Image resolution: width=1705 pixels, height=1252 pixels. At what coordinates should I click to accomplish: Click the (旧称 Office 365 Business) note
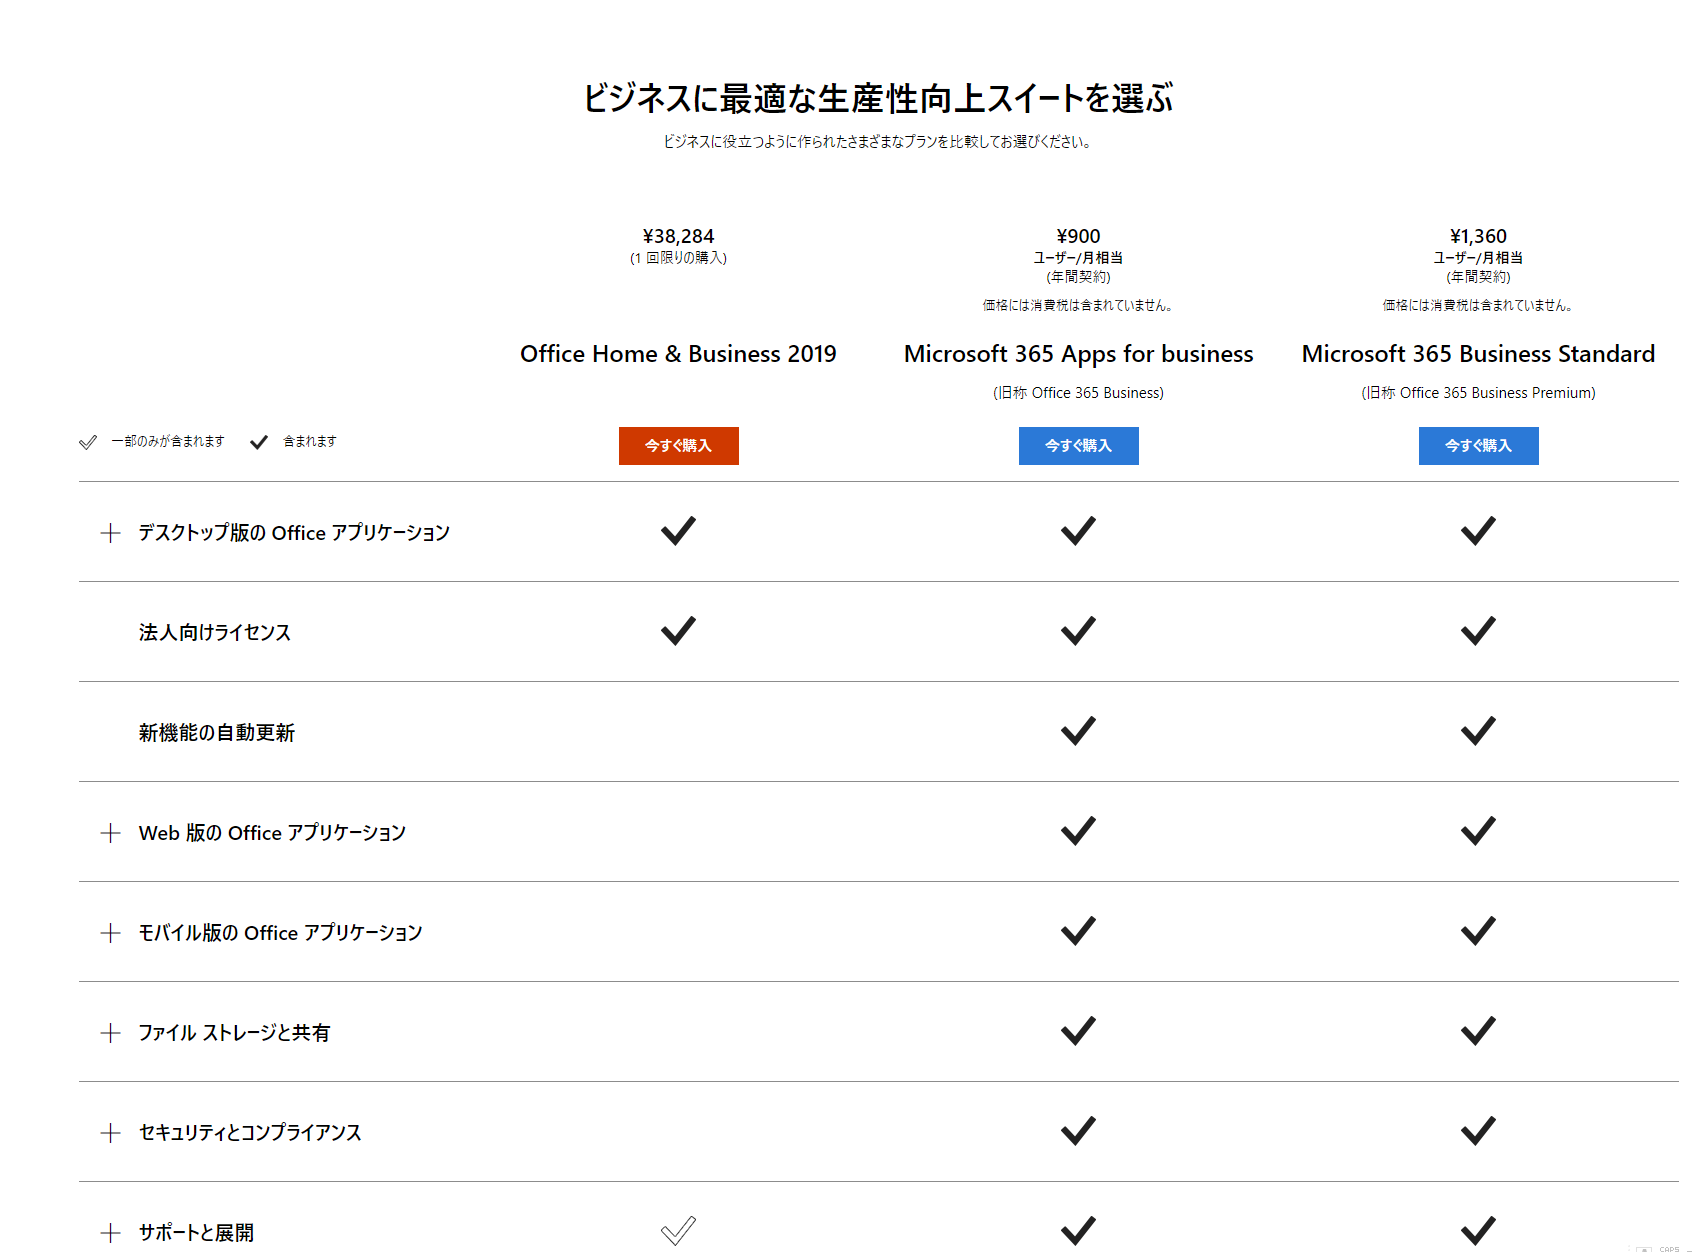[1078, 393]
